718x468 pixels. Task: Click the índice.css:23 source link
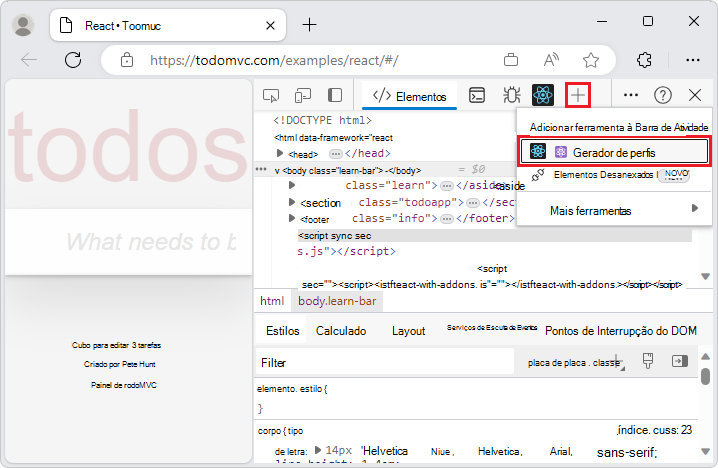click(654, 430)
